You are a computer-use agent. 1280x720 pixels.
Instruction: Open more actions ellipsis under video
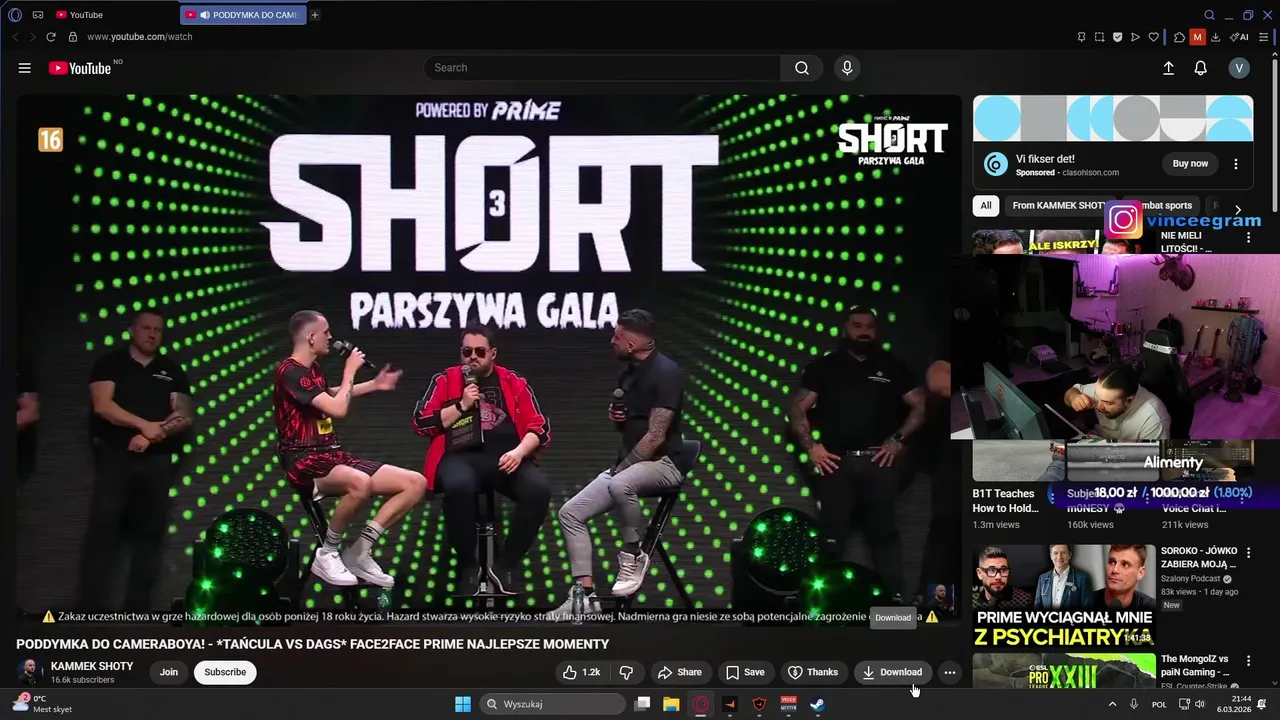[x=950, y=672]
